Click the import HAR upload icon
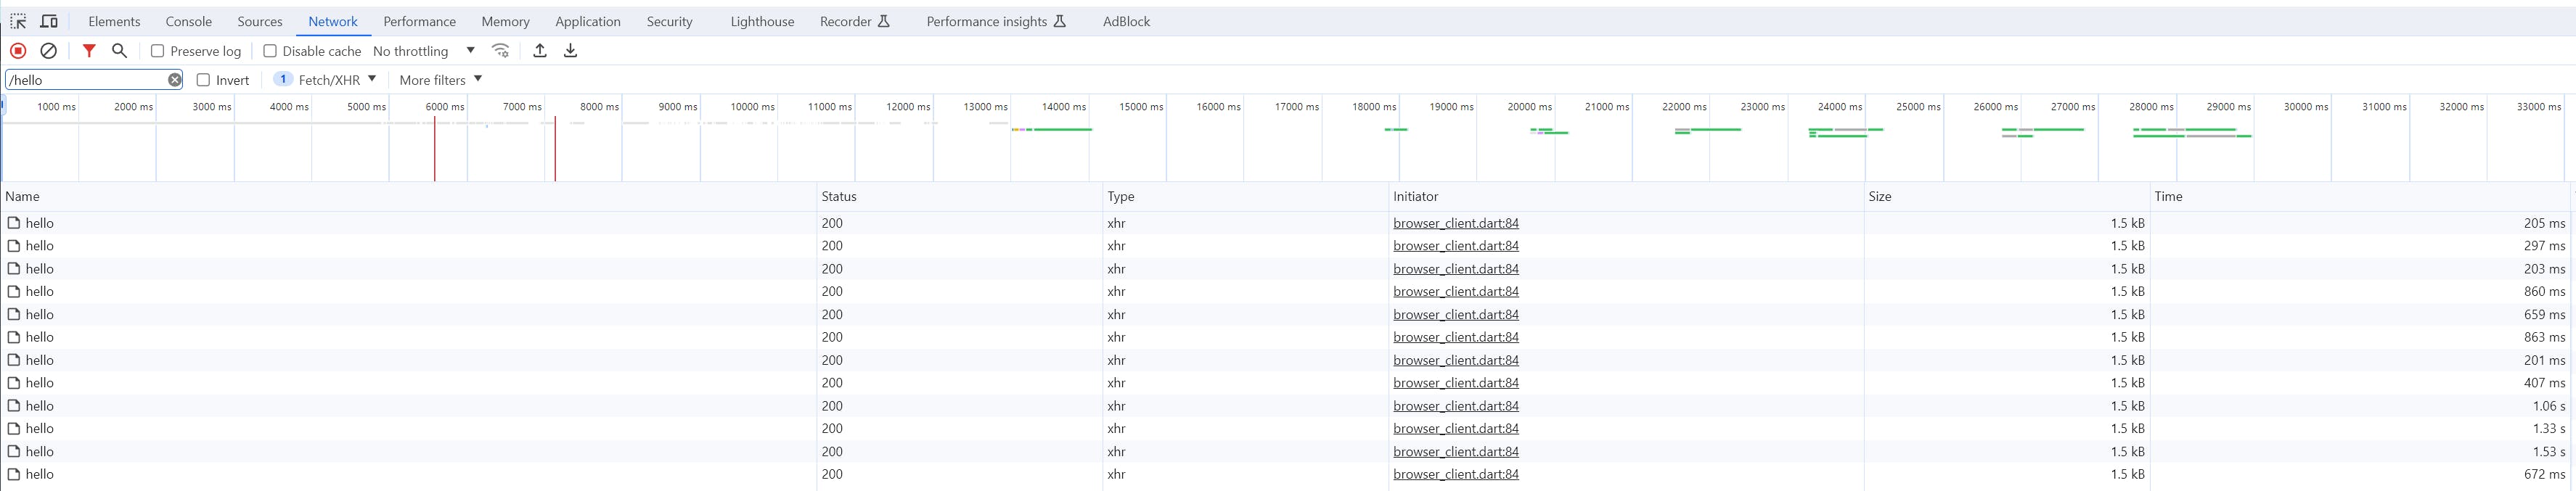2576x491 pixels. click(540, 51)
